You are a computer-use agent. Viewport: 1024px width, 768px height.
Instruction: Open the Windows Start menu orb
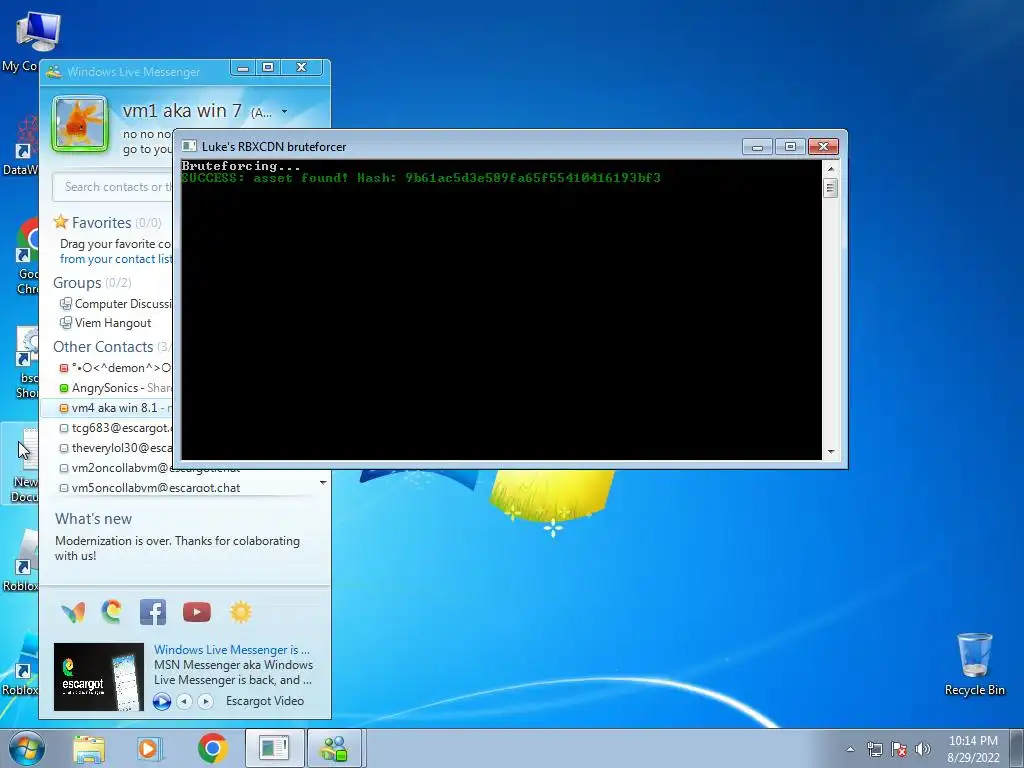pos(27,748)
